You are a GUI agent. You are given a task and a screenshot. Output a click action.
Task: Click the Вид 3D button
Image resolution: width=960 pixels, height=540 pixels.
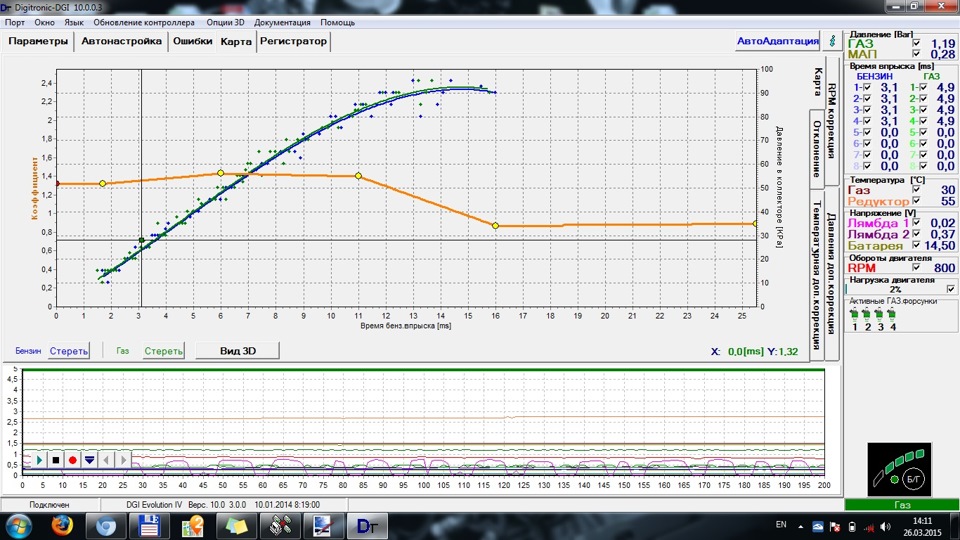pyautogui.click(x=238, y=351)
